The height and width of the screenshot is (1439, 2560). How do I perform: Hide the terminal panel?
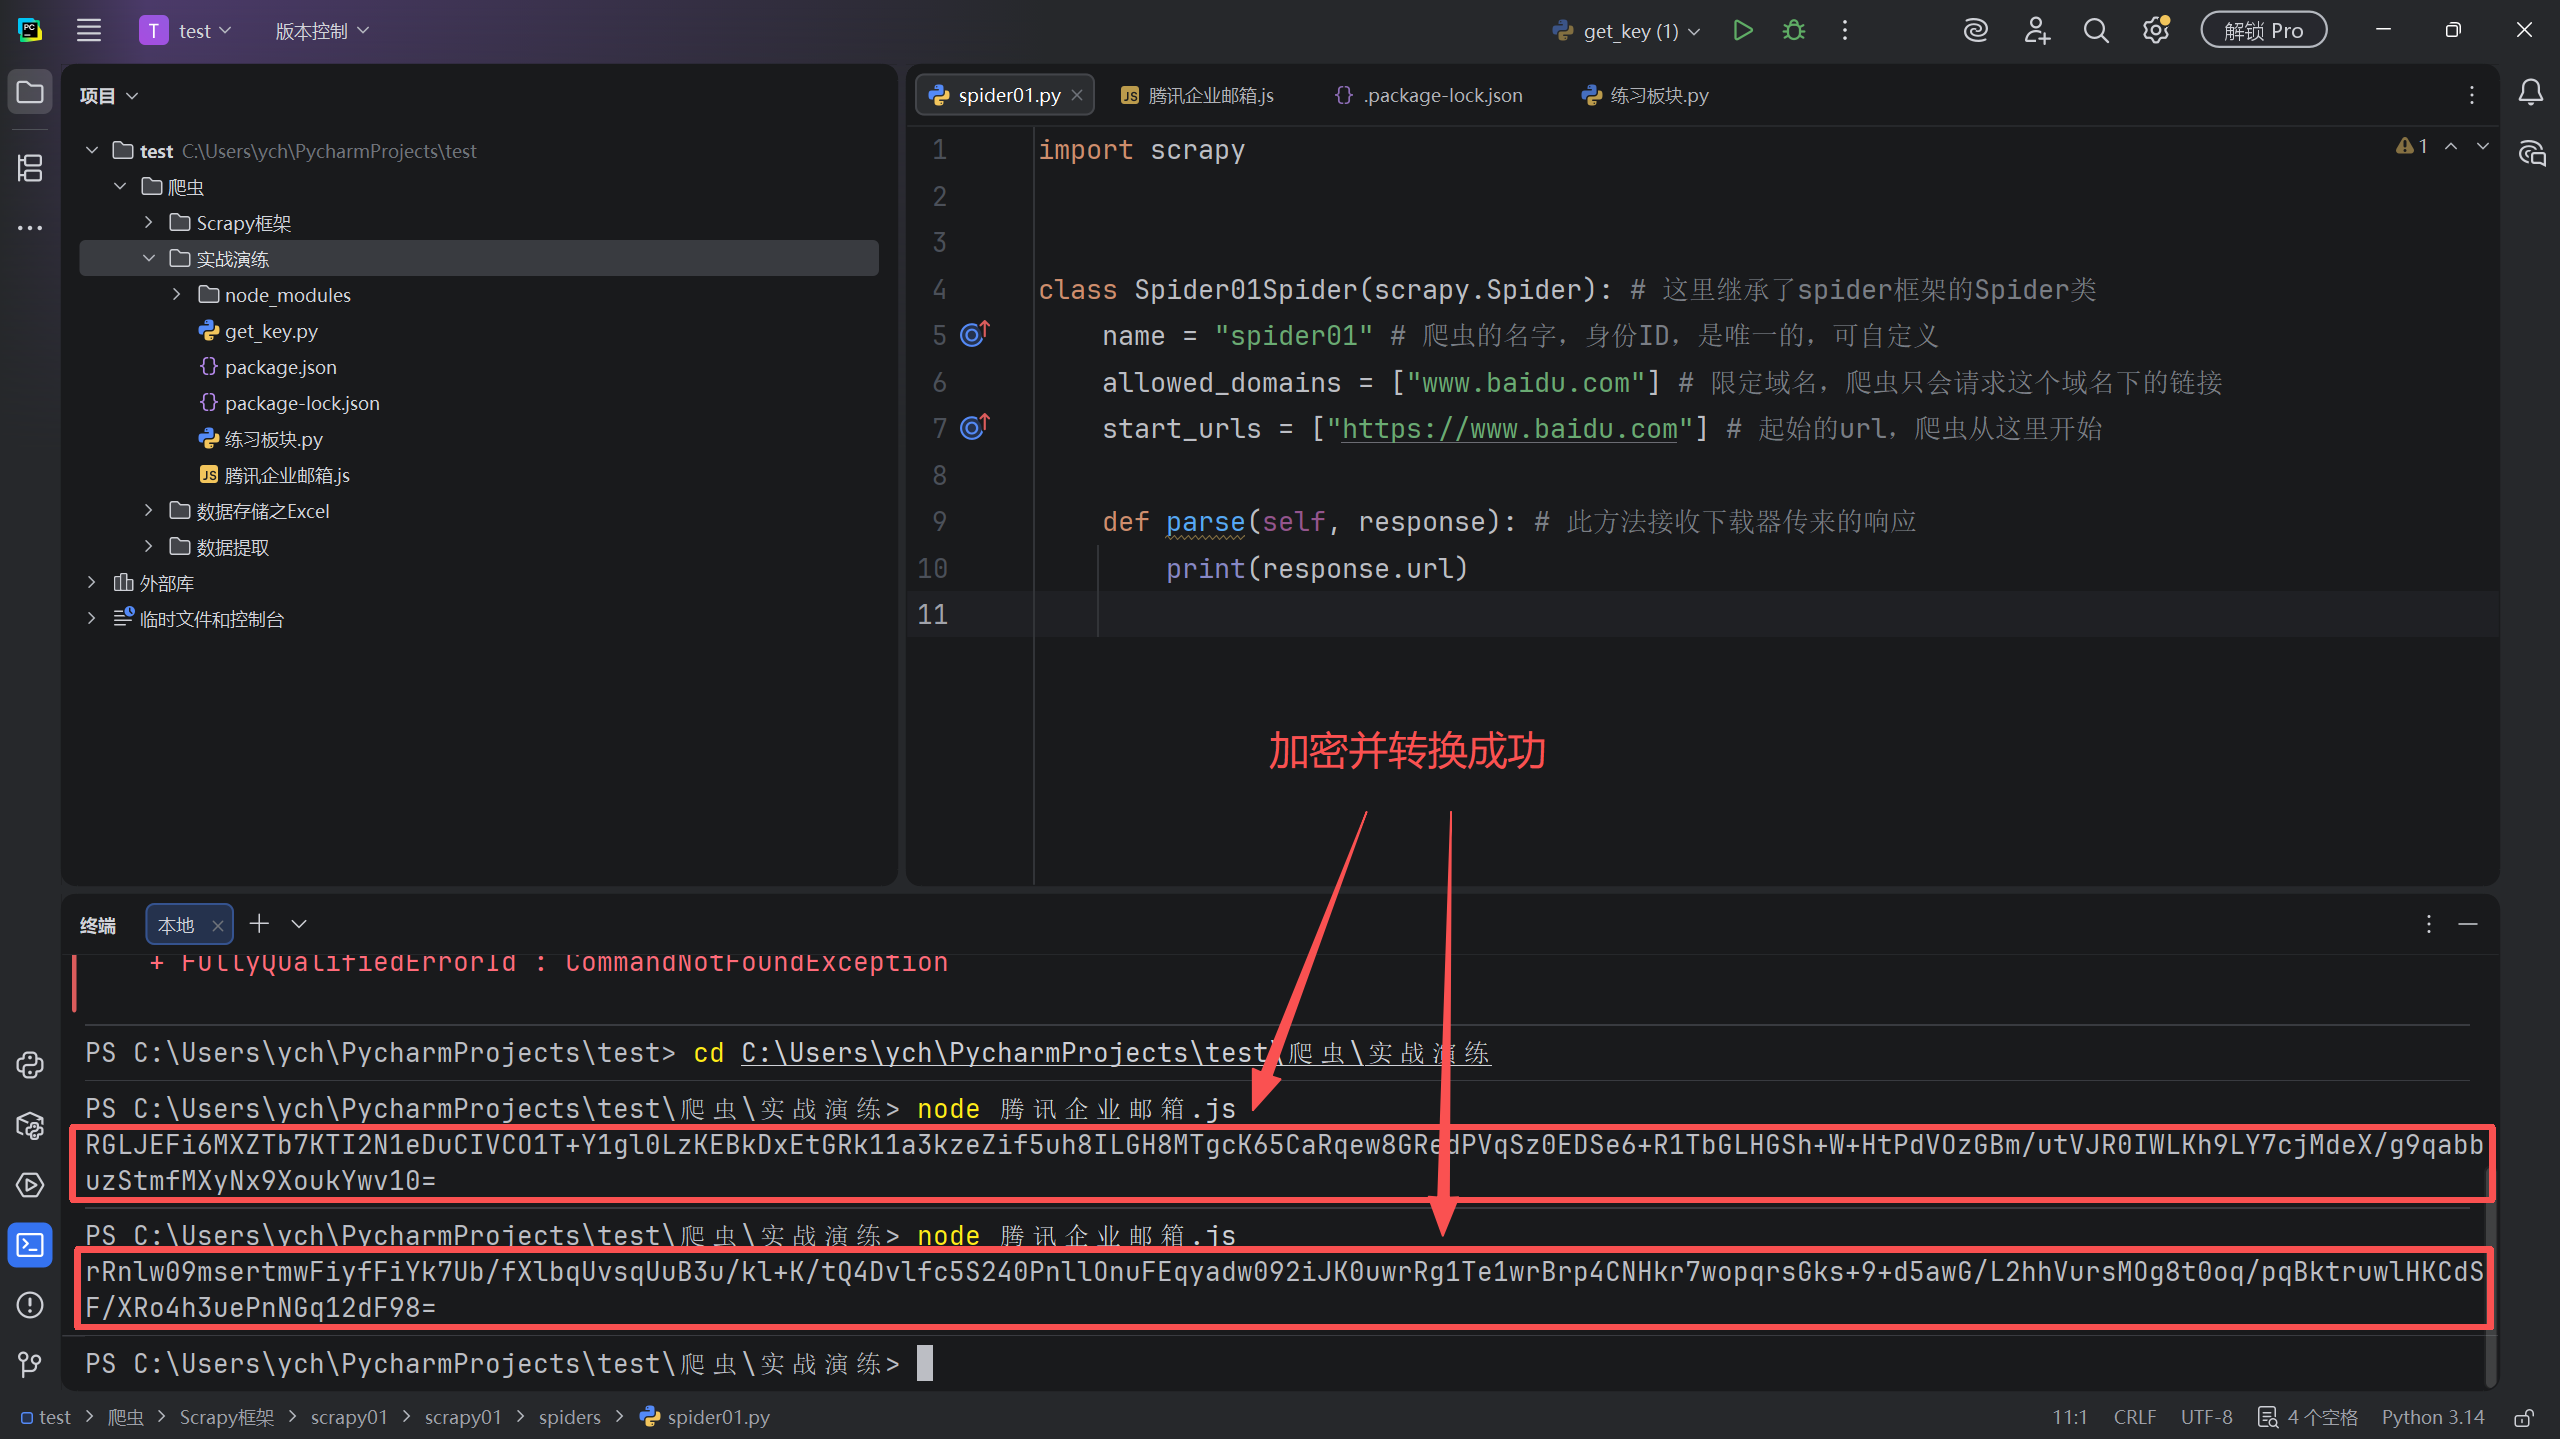point(2468,924)
